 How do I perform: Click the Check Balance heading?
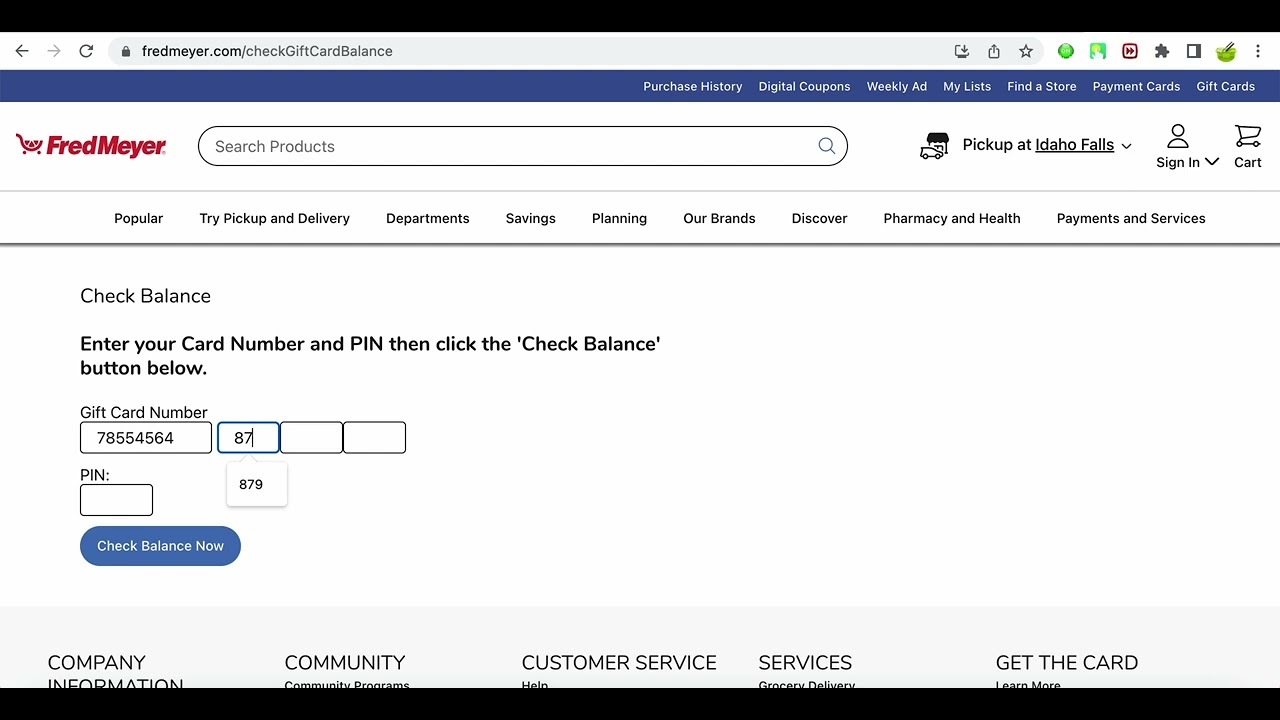click(145, 296)
